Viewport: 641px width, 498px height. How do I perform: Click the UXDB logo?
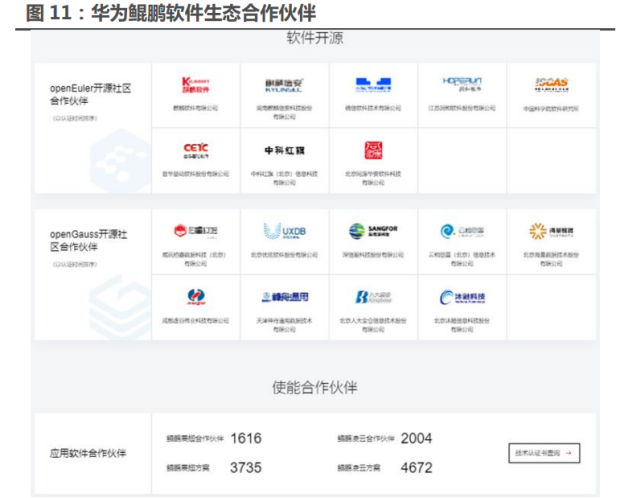pyautogui.click(x=284, y=231)
